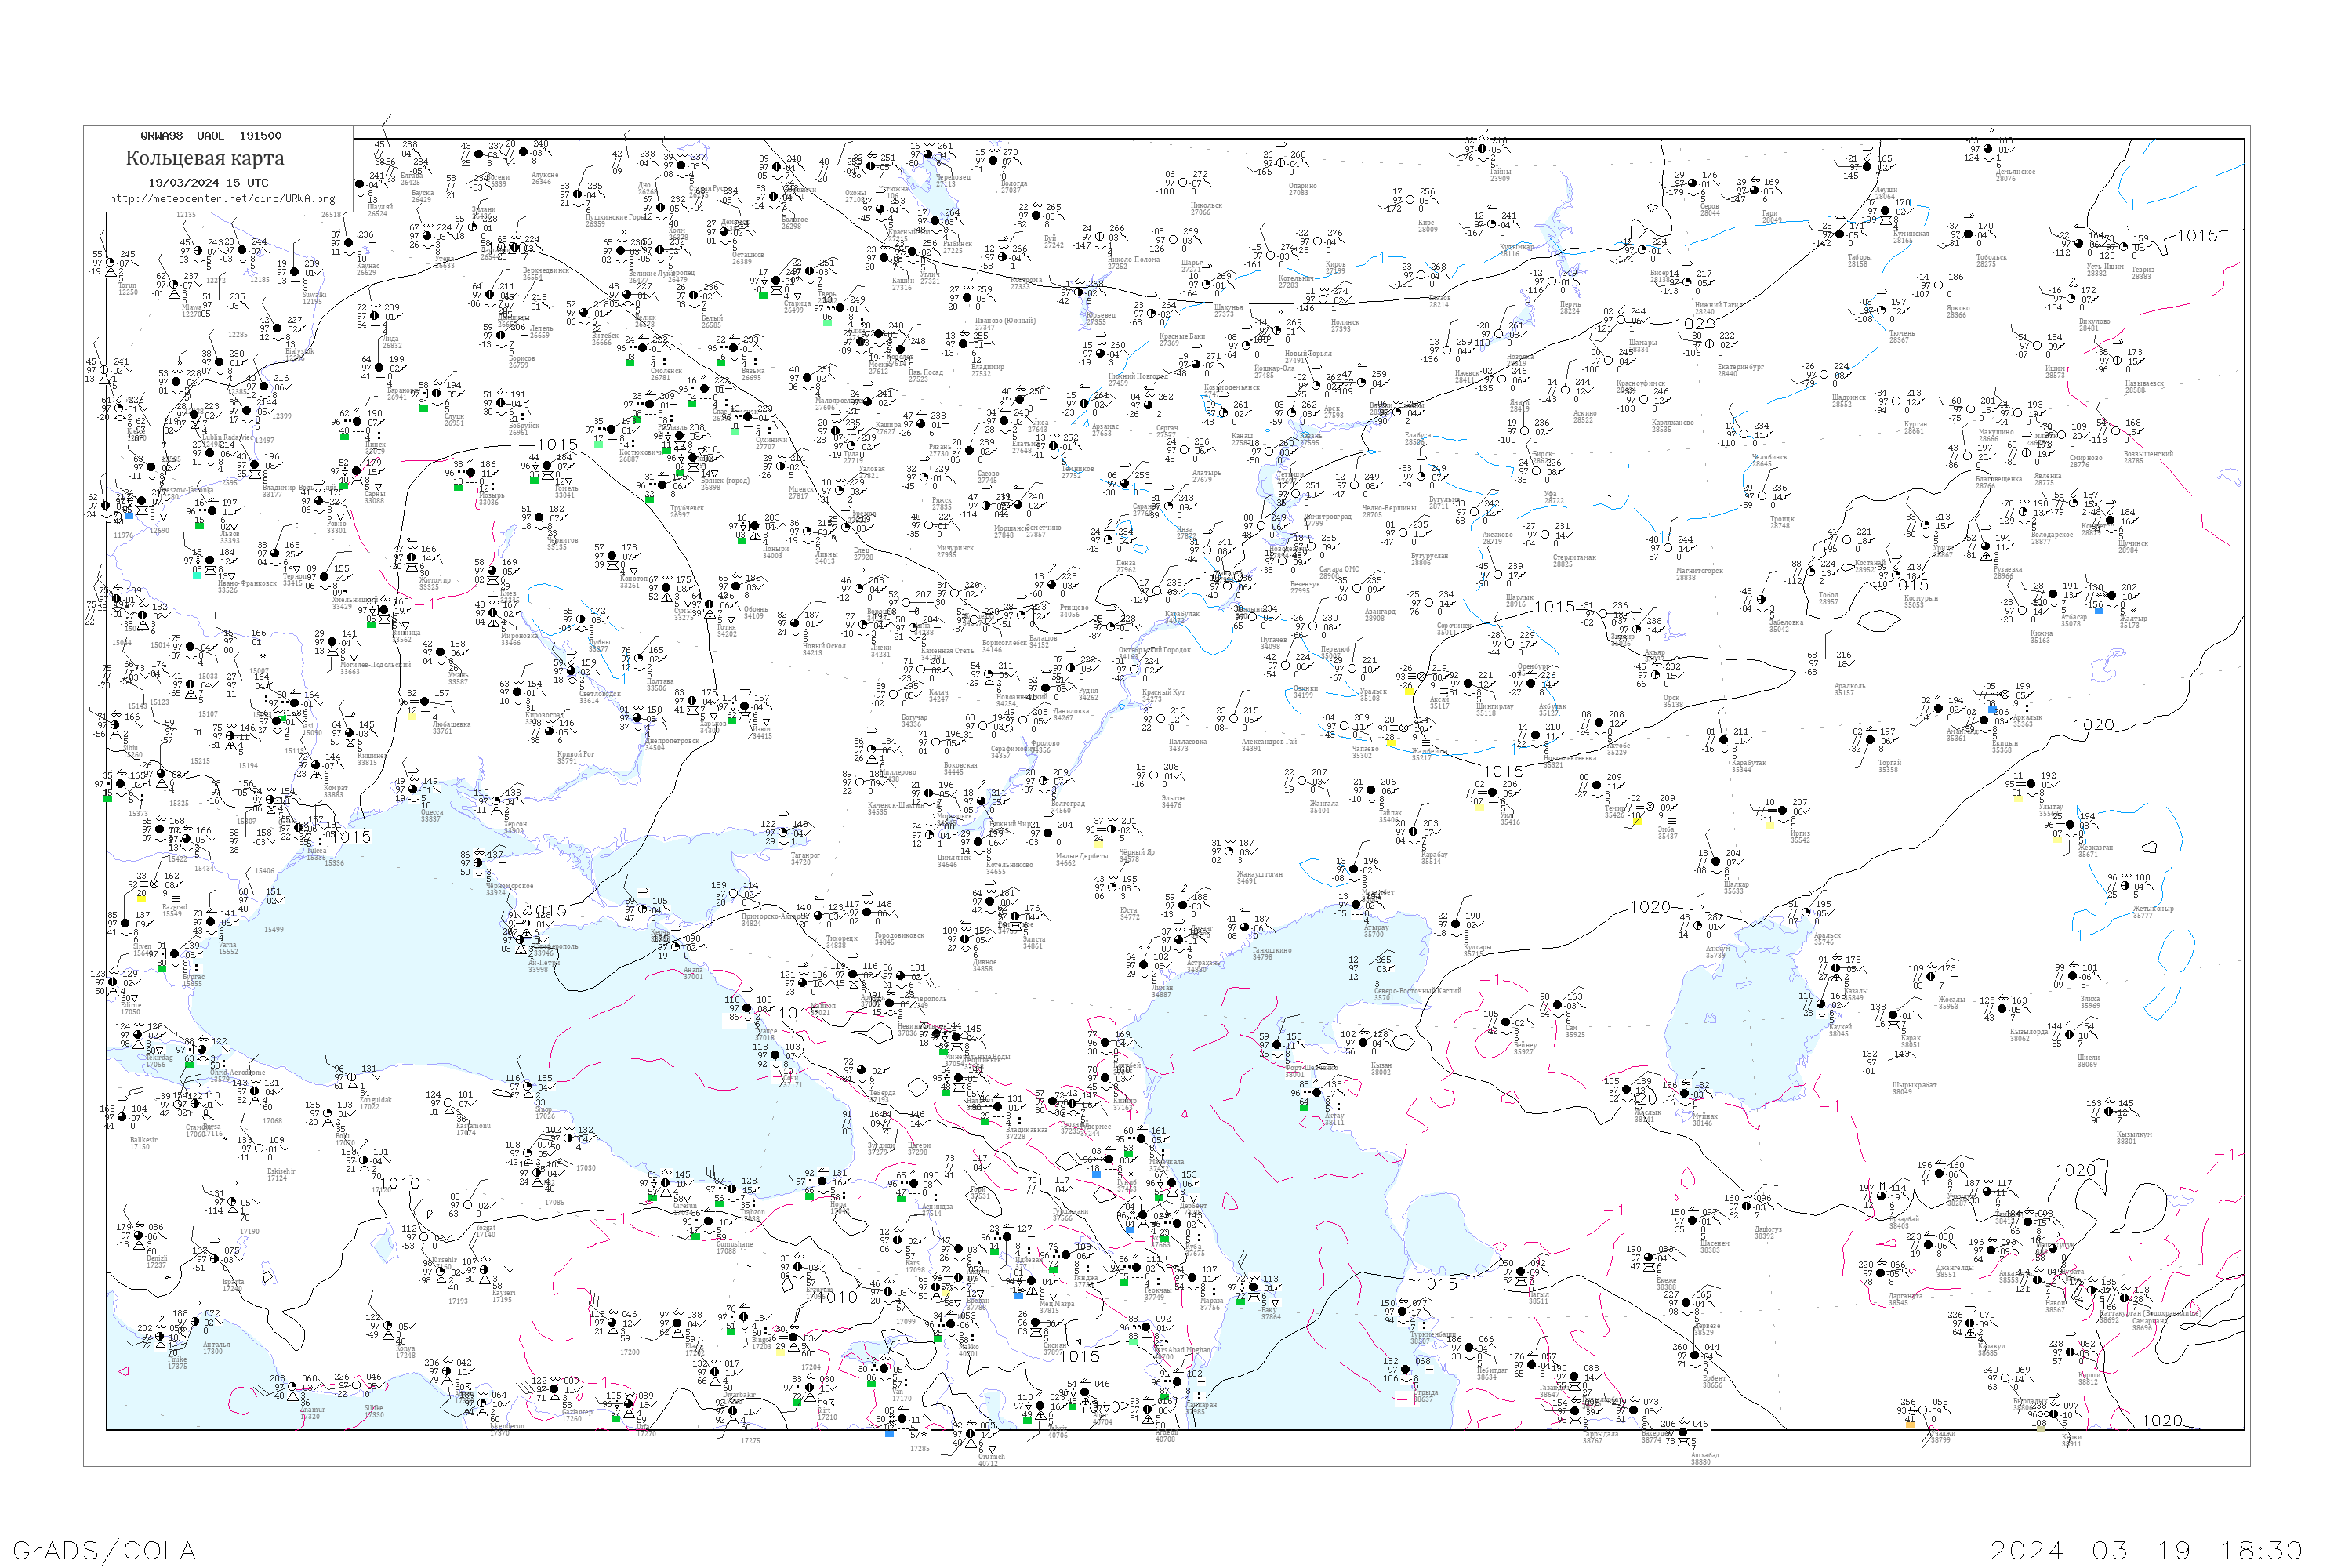
Task: Click the Кольцевая карта map title
Action: 205,158
